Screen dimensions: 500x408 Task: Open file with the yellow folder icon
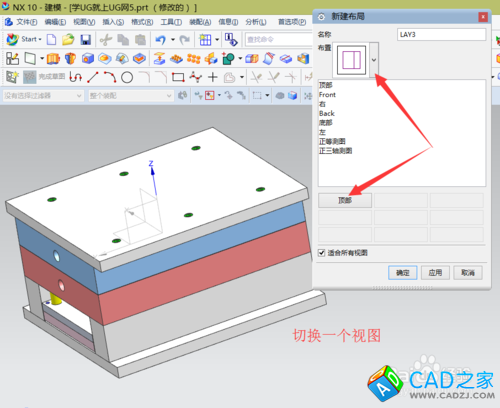[x=68, y=40]
